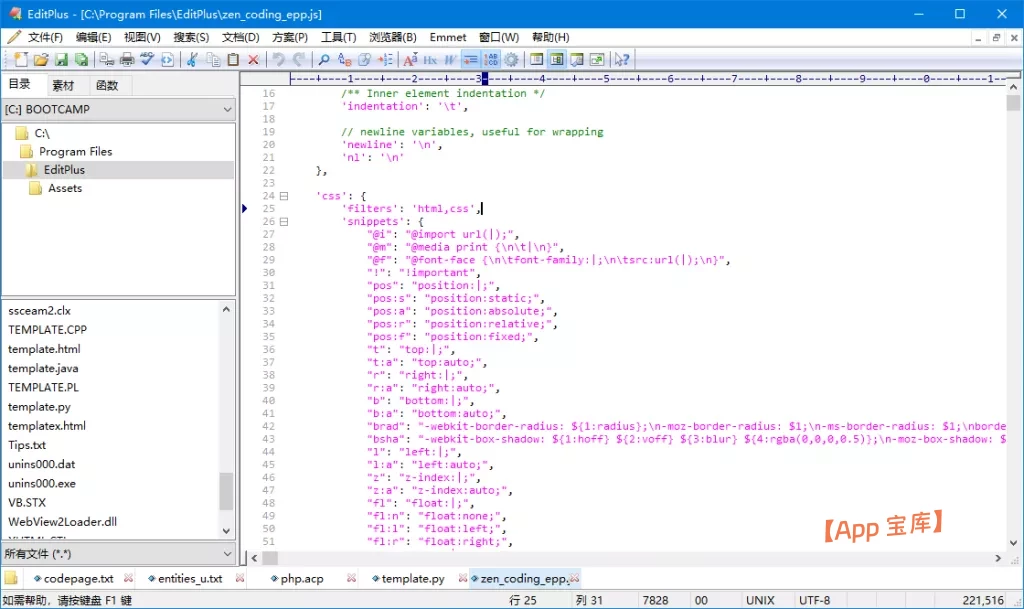Viewport: 1024px width, 609px height.
Task: Switch to the 函数 side panel tab
Action: point(107,85)
